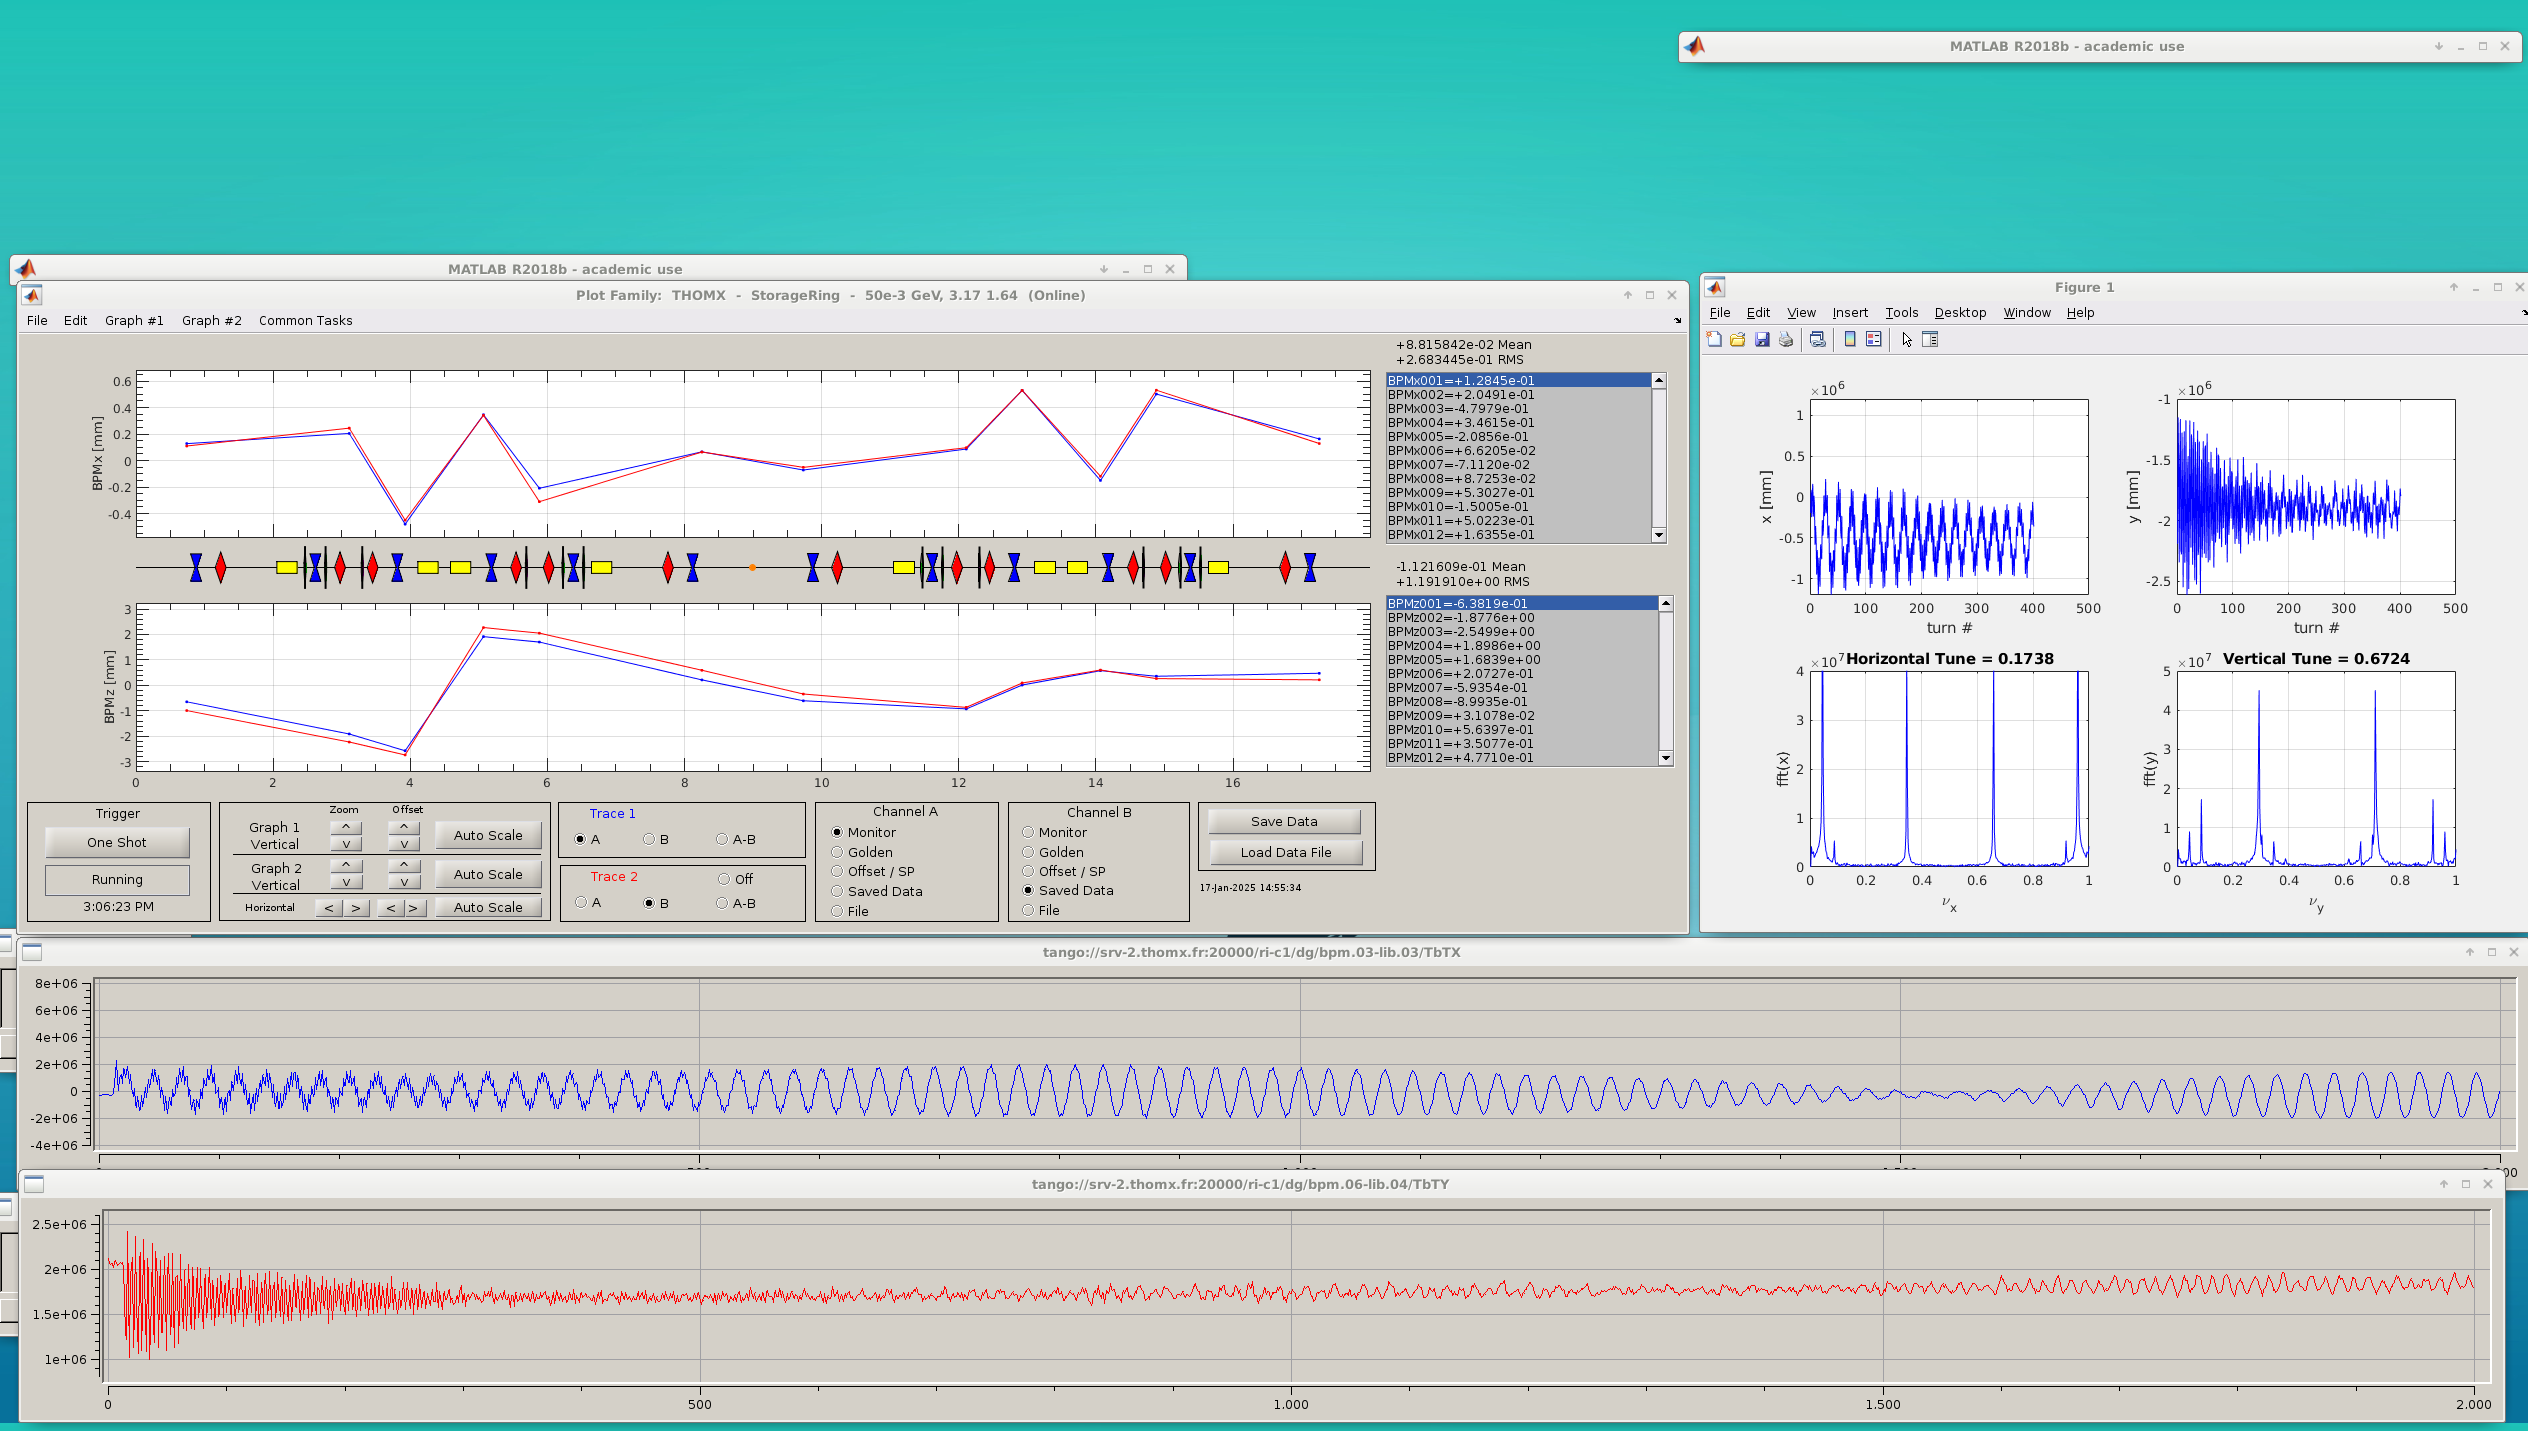The image size is (2528, 1431).
Task: Click the Open File folder icon
Action: click(1738, 340)
